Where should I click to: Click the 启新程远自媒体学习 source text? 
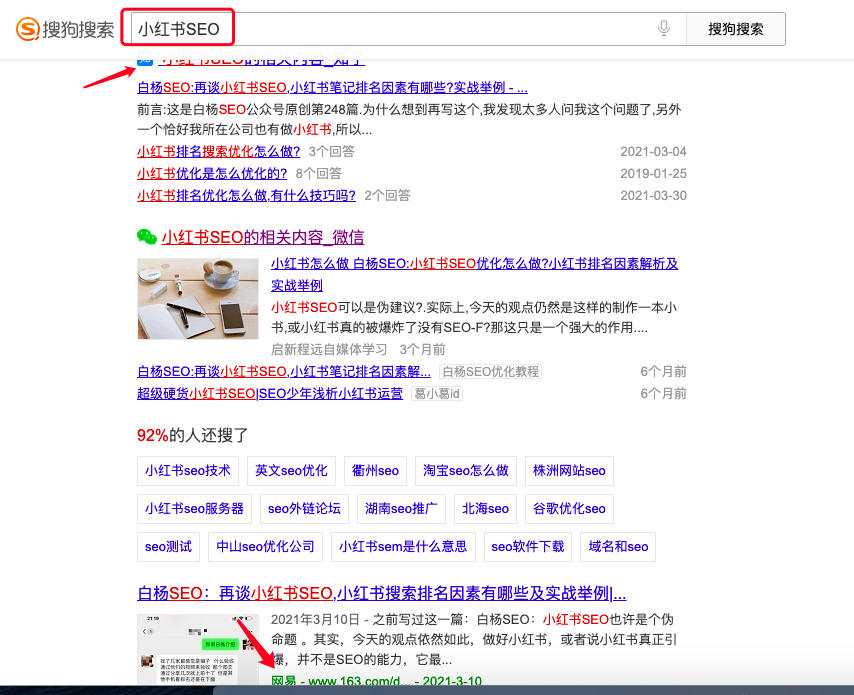pyautogui.click(x=329, y=350)
